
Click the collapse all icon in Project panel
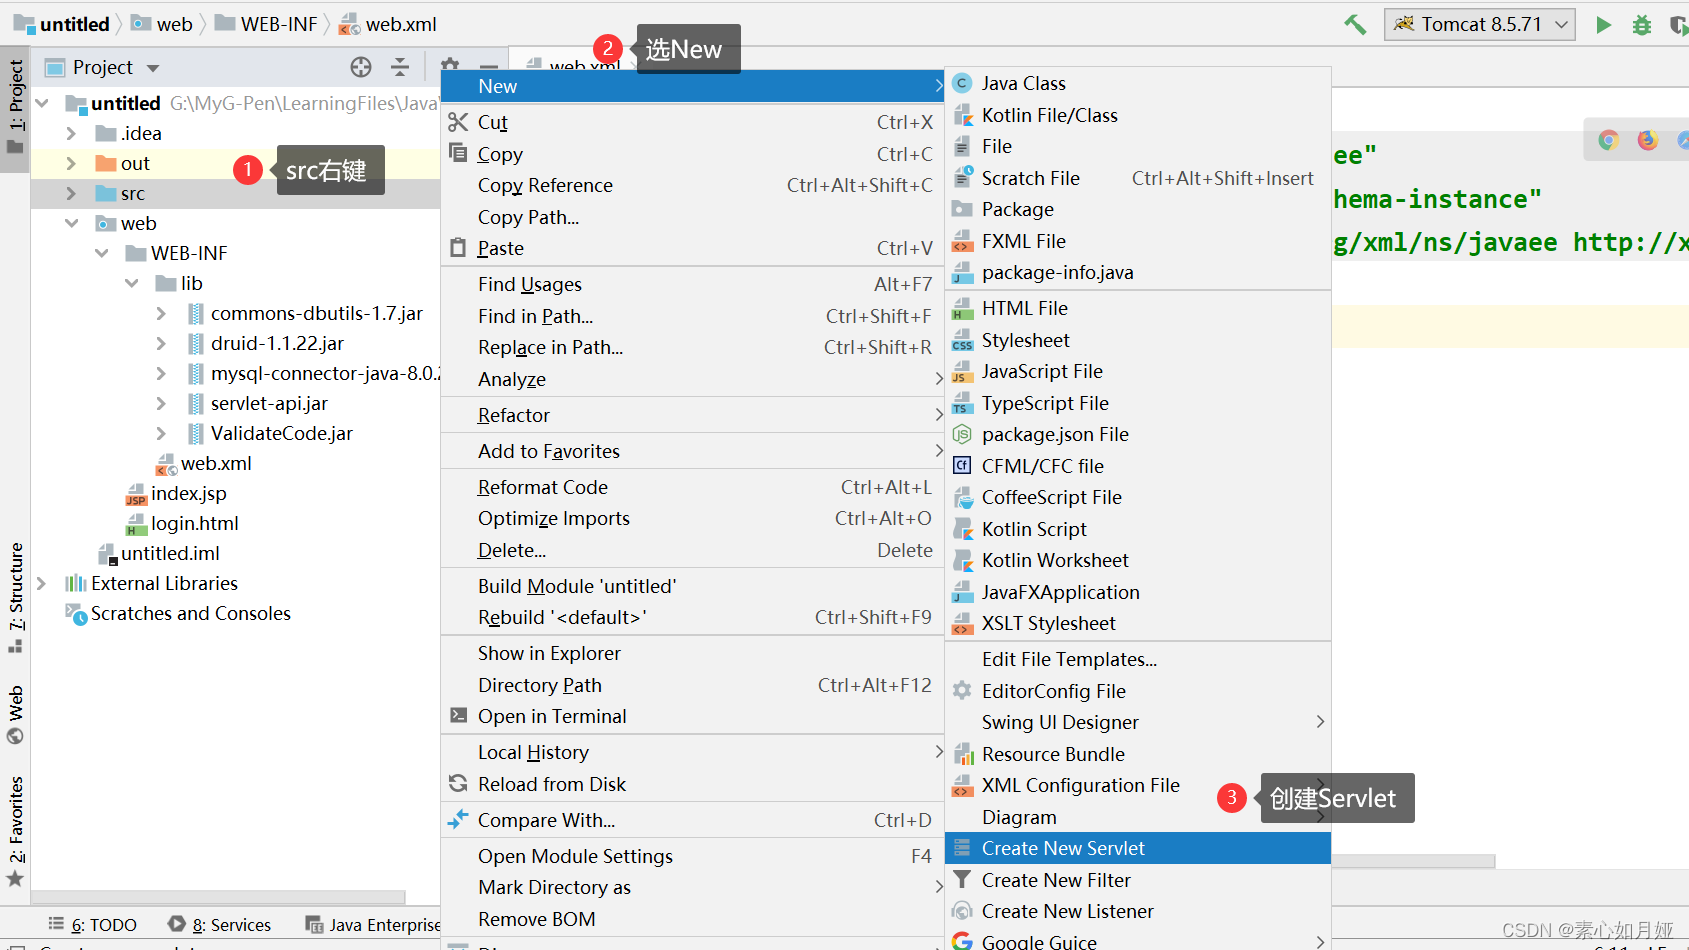[x=400, y=67]
